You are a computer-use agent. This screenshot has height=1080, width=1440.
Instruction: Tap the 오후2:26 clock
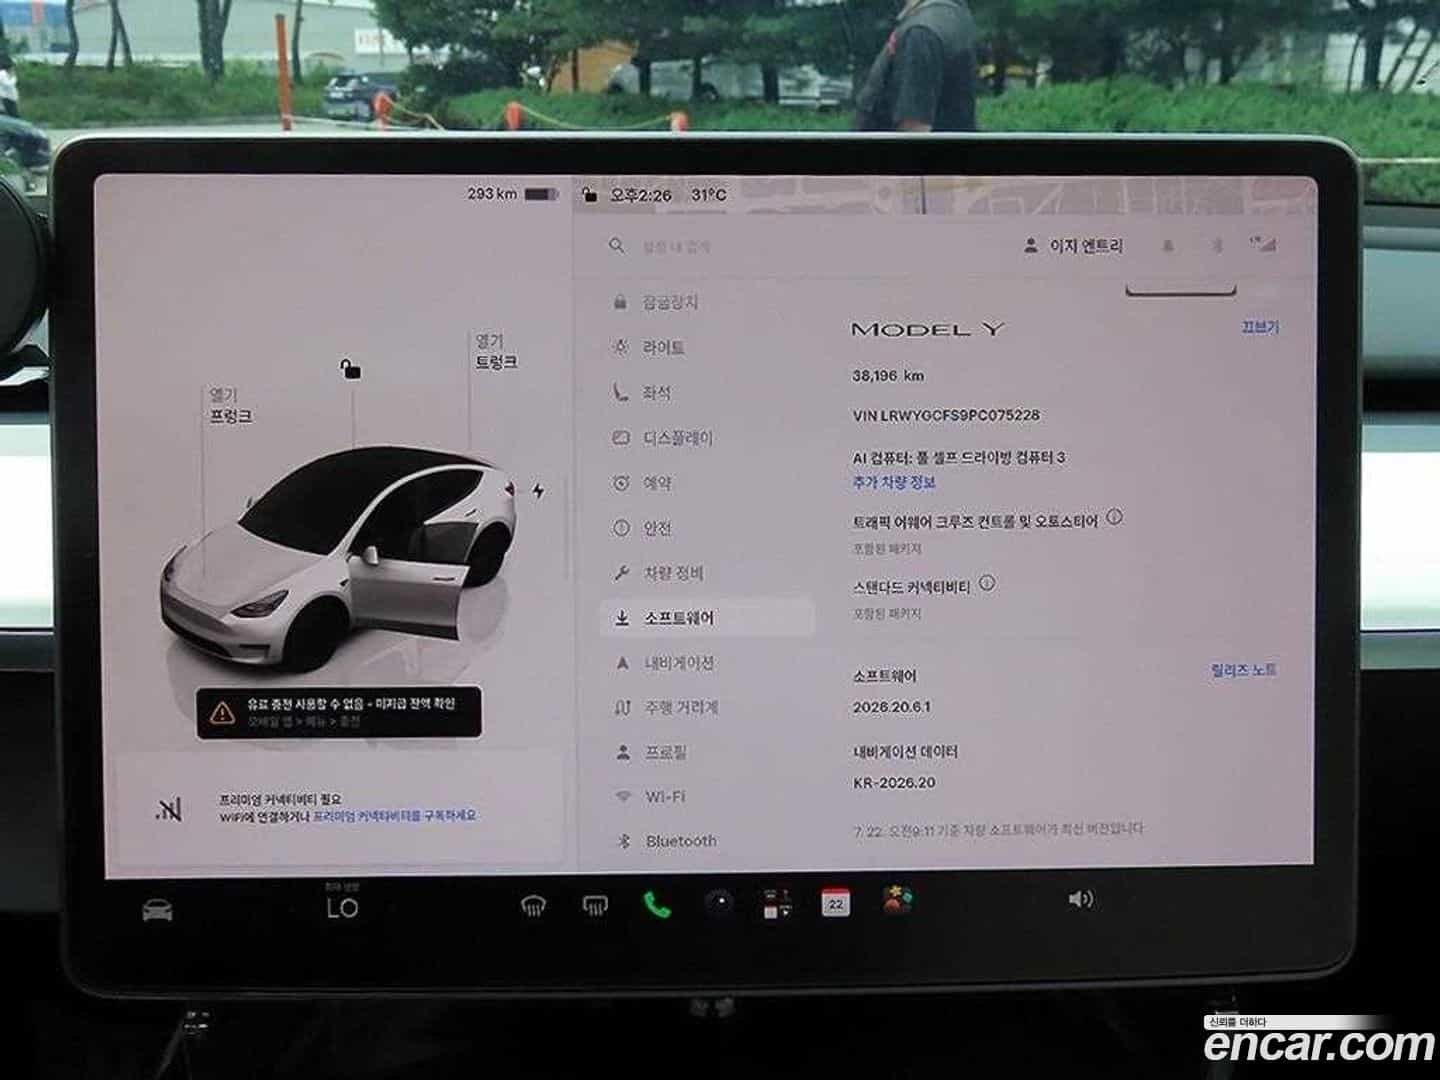pyautogui.click(x=641, y=195)
